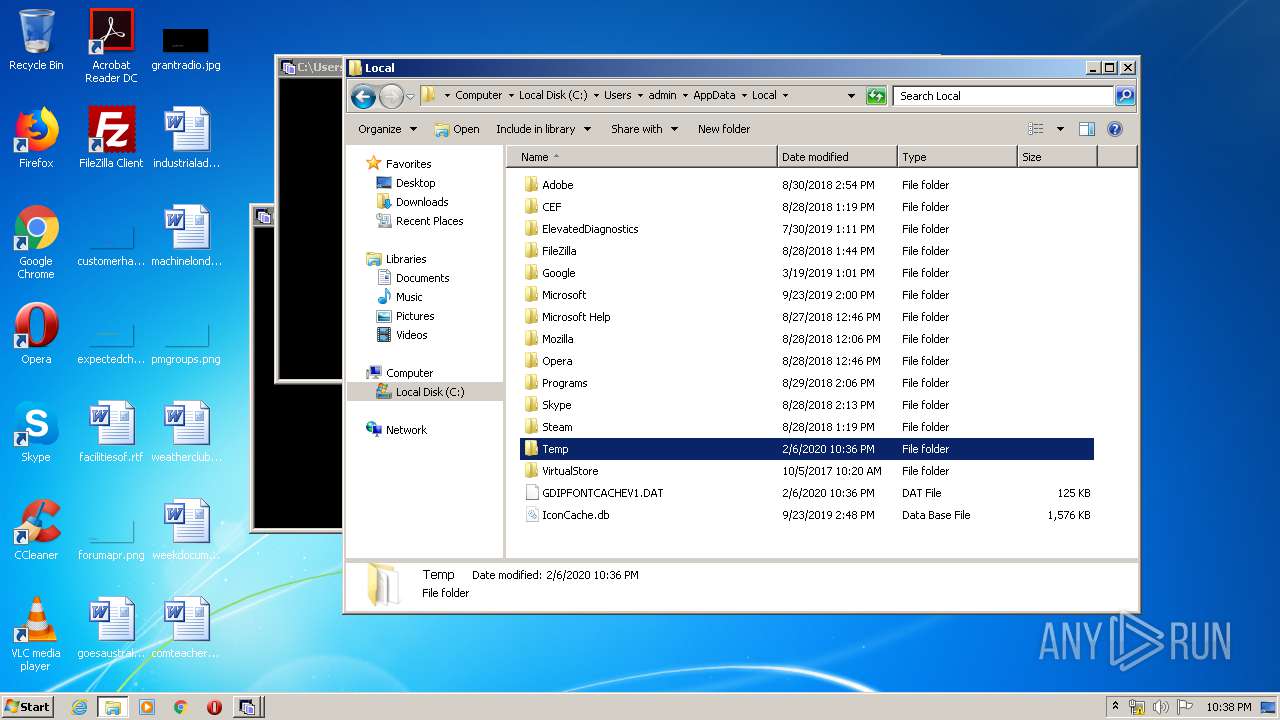Click the Change your view icon
The image size is (1280, 720).
[x=1036, y=129]
